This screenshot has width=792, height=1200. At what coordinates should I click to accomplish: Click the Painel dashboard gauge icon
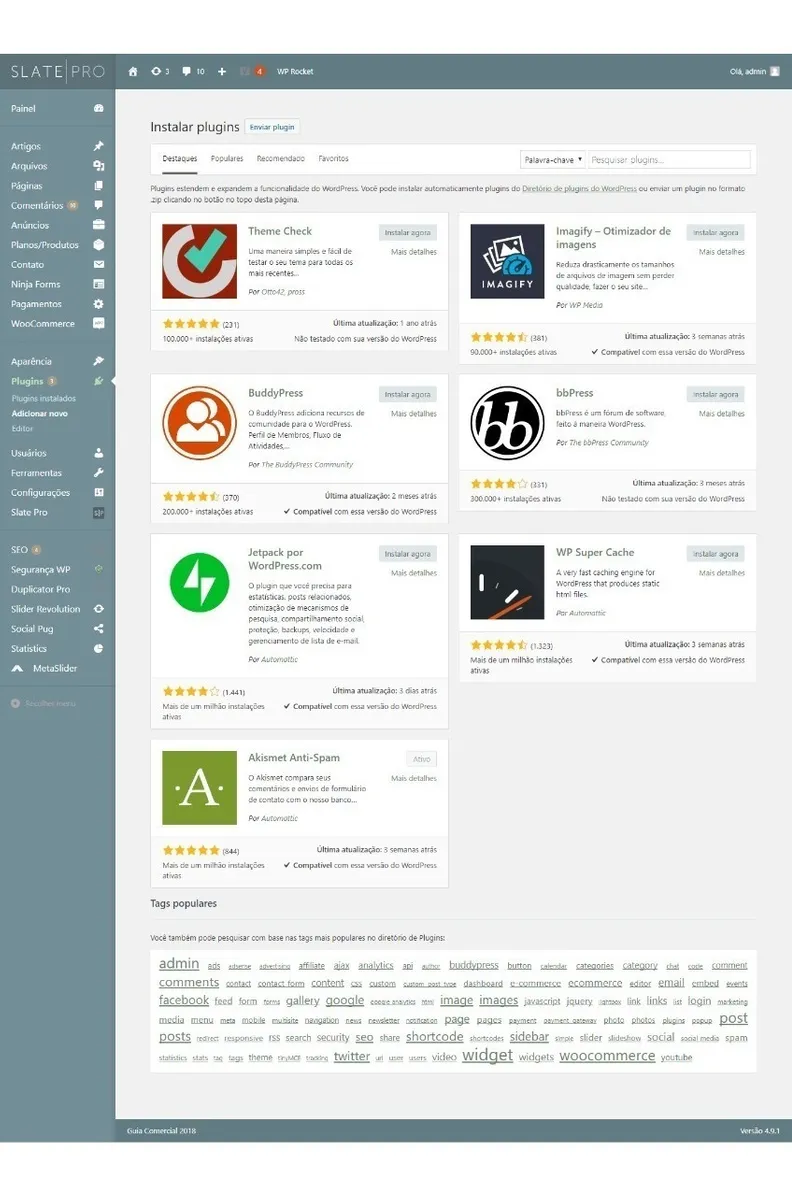(98, 108)
